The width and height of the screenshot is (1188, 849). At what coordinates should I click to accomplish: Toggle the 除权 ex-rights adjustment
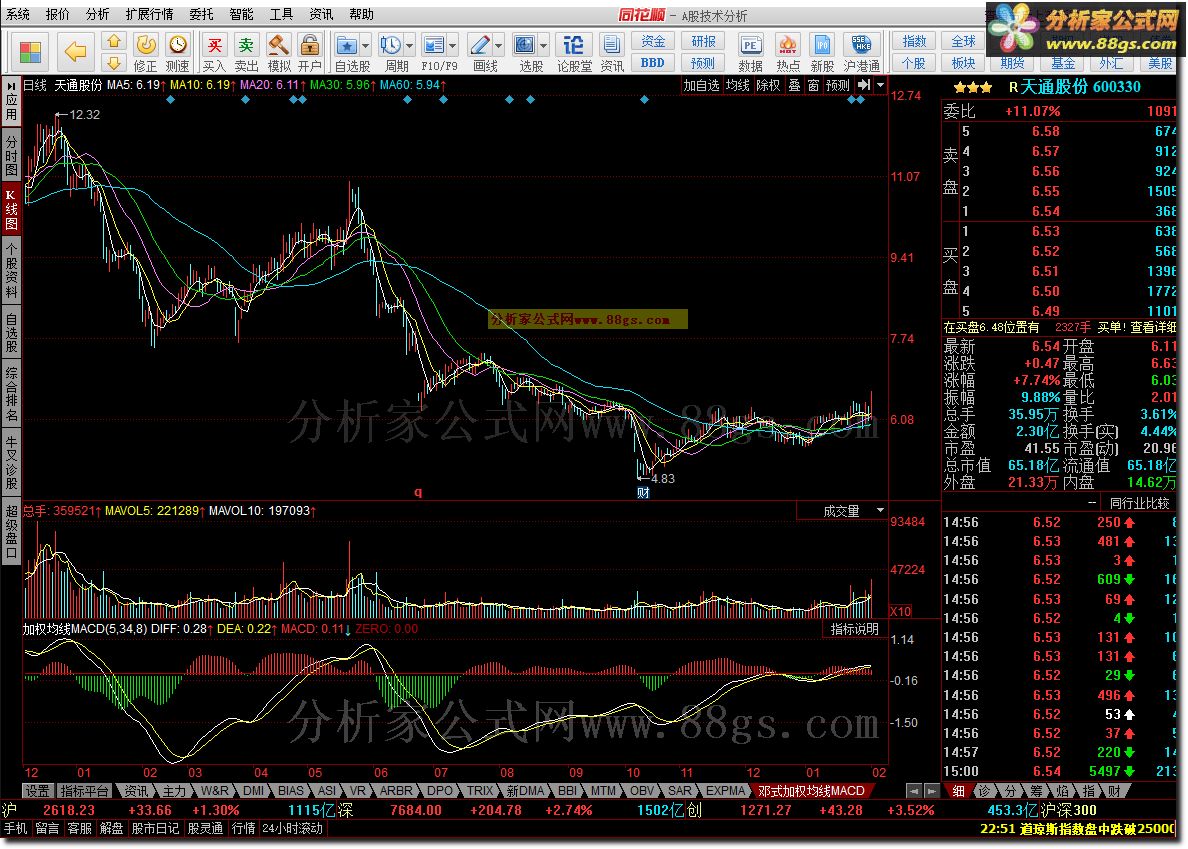pos(768,86)
